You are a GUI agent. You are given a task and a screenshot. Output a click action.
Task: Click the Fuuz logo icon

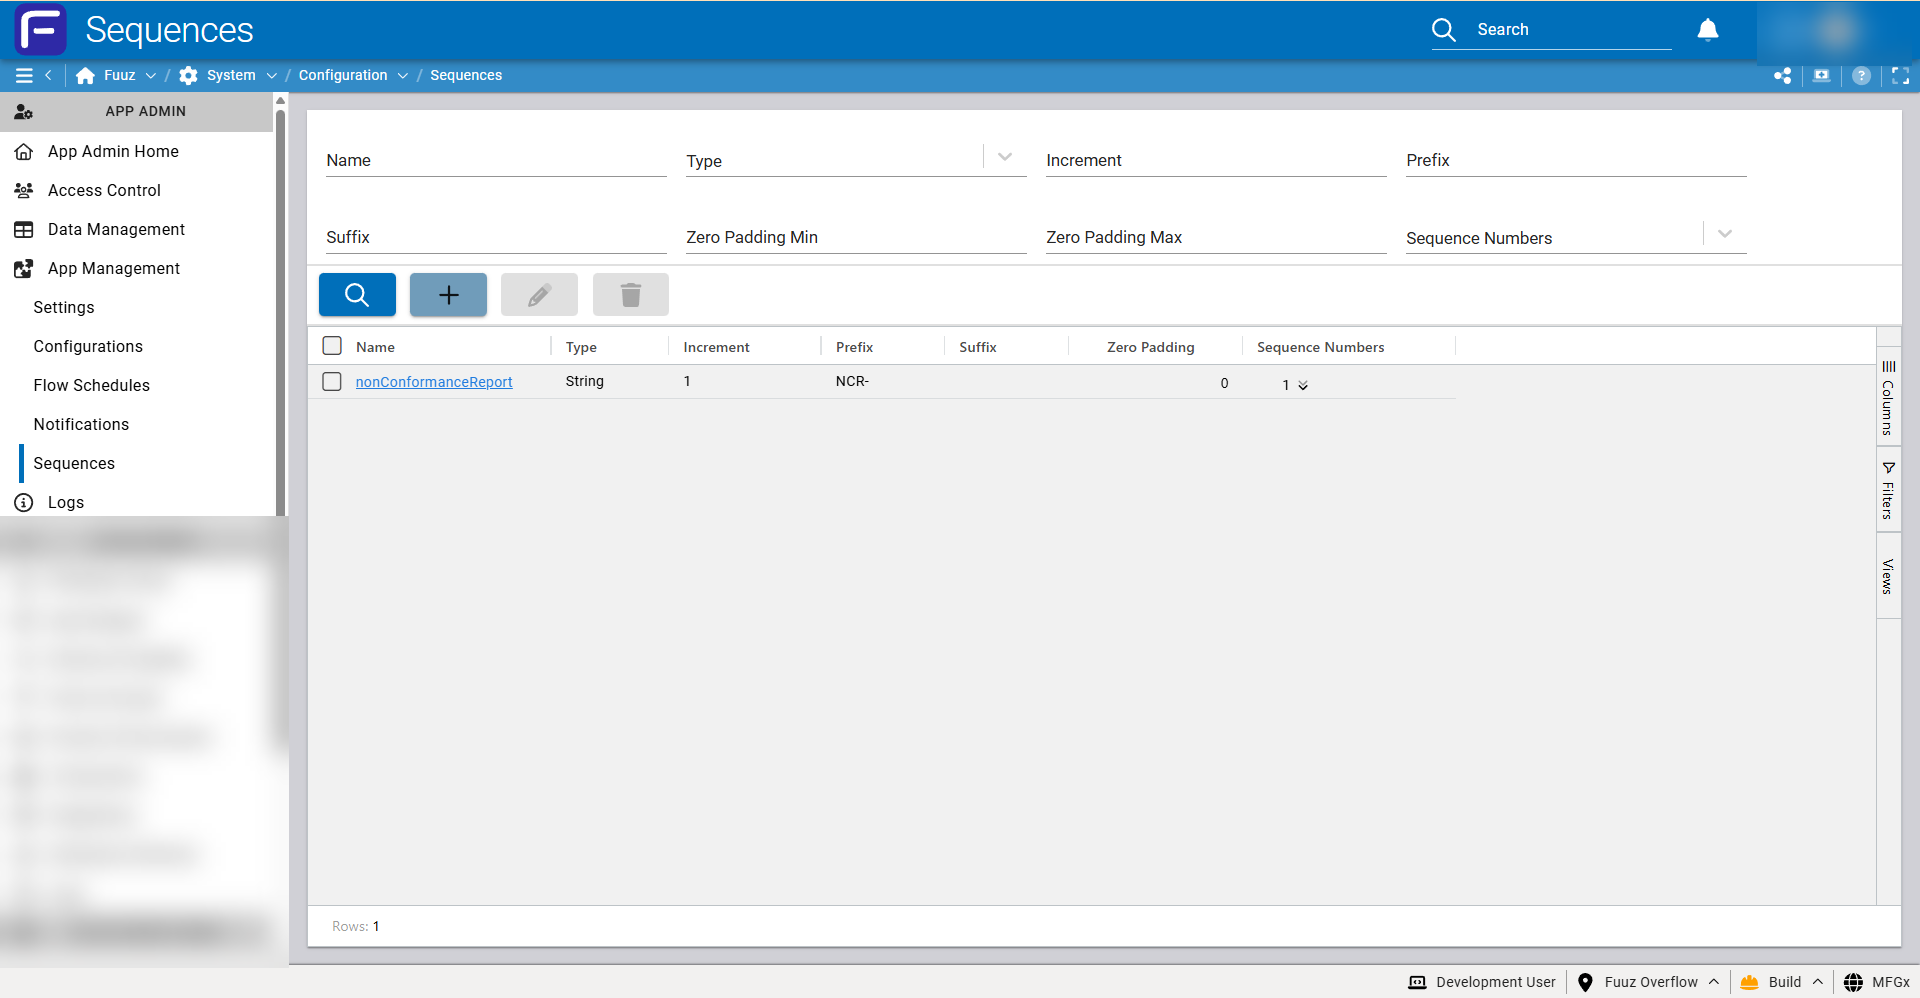(x=40, y=29)
